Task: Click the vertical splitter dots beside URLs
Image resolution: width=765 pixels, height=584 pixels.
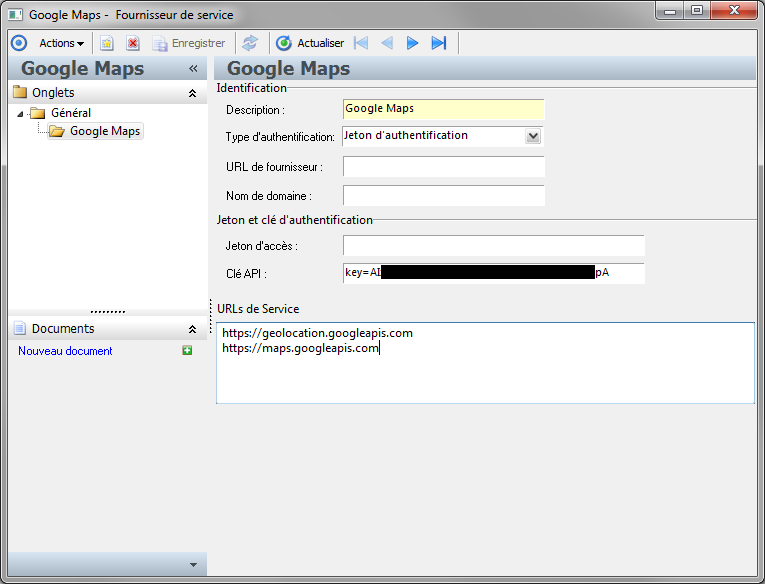Action: point(211,316)
